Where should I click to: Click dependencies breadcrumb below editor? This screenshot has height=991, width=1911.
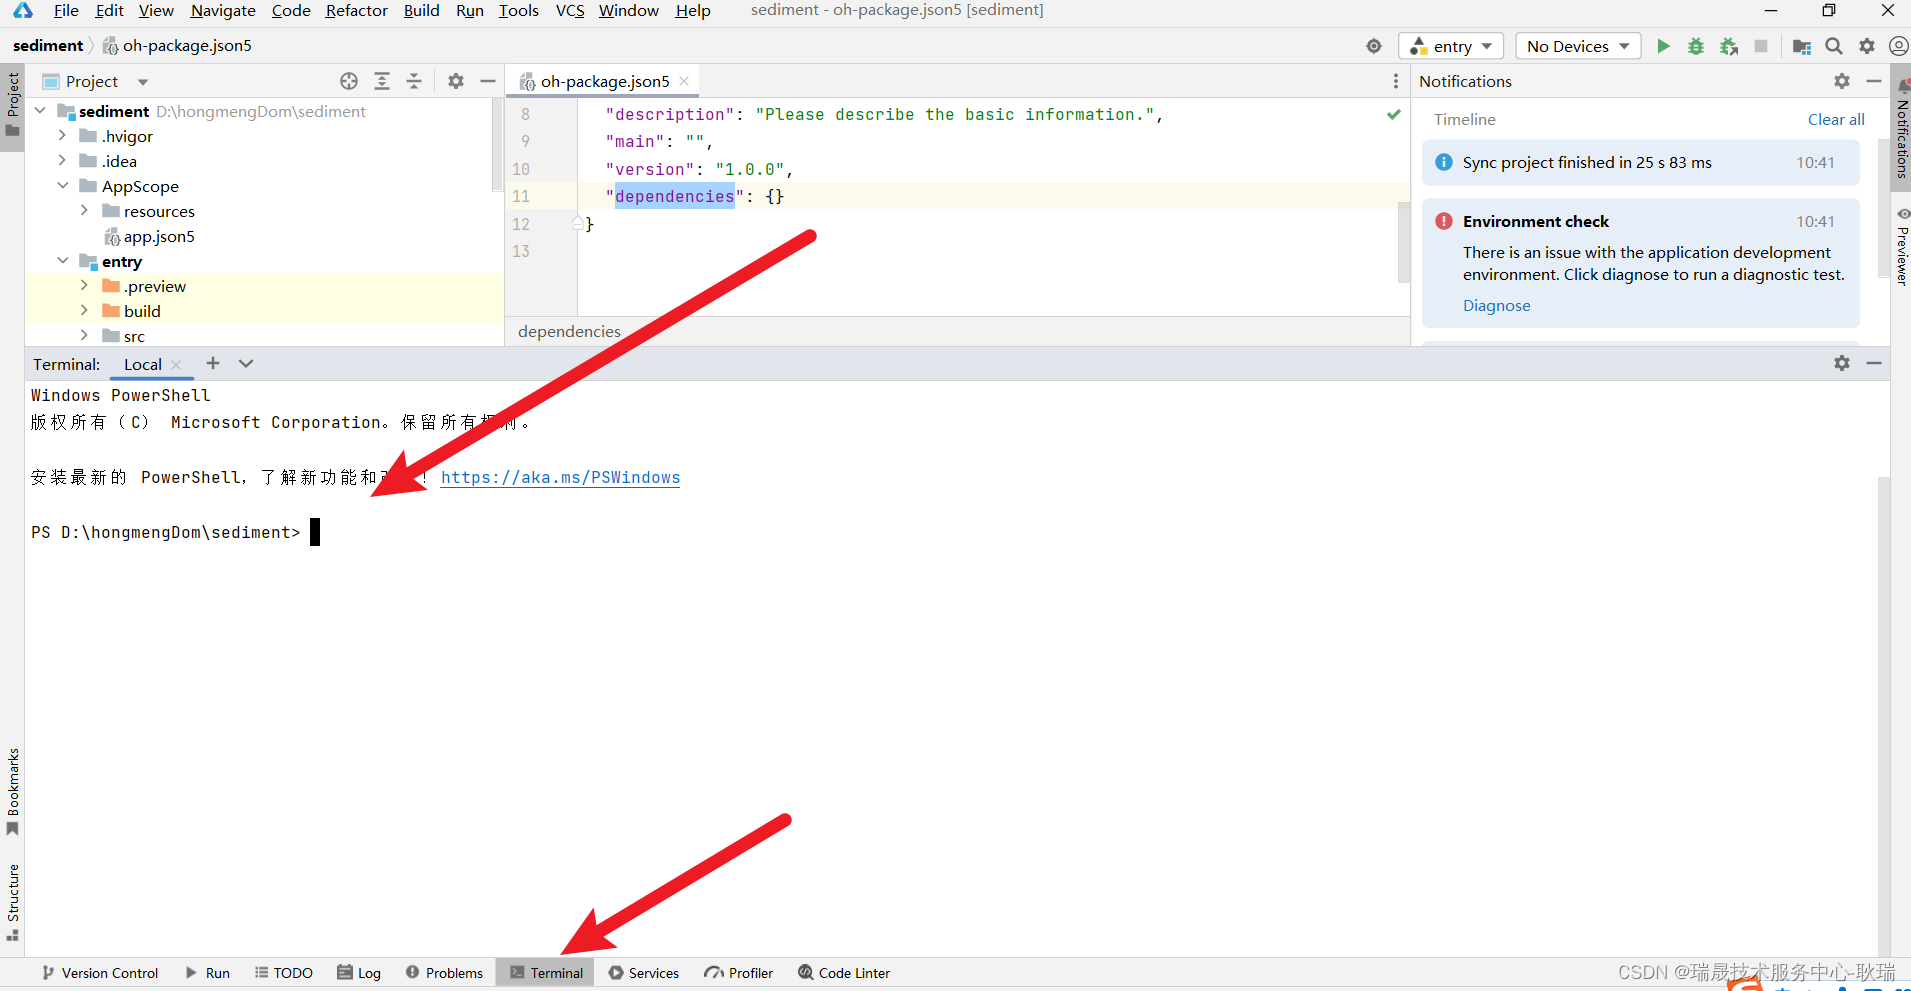pos(569,331)
